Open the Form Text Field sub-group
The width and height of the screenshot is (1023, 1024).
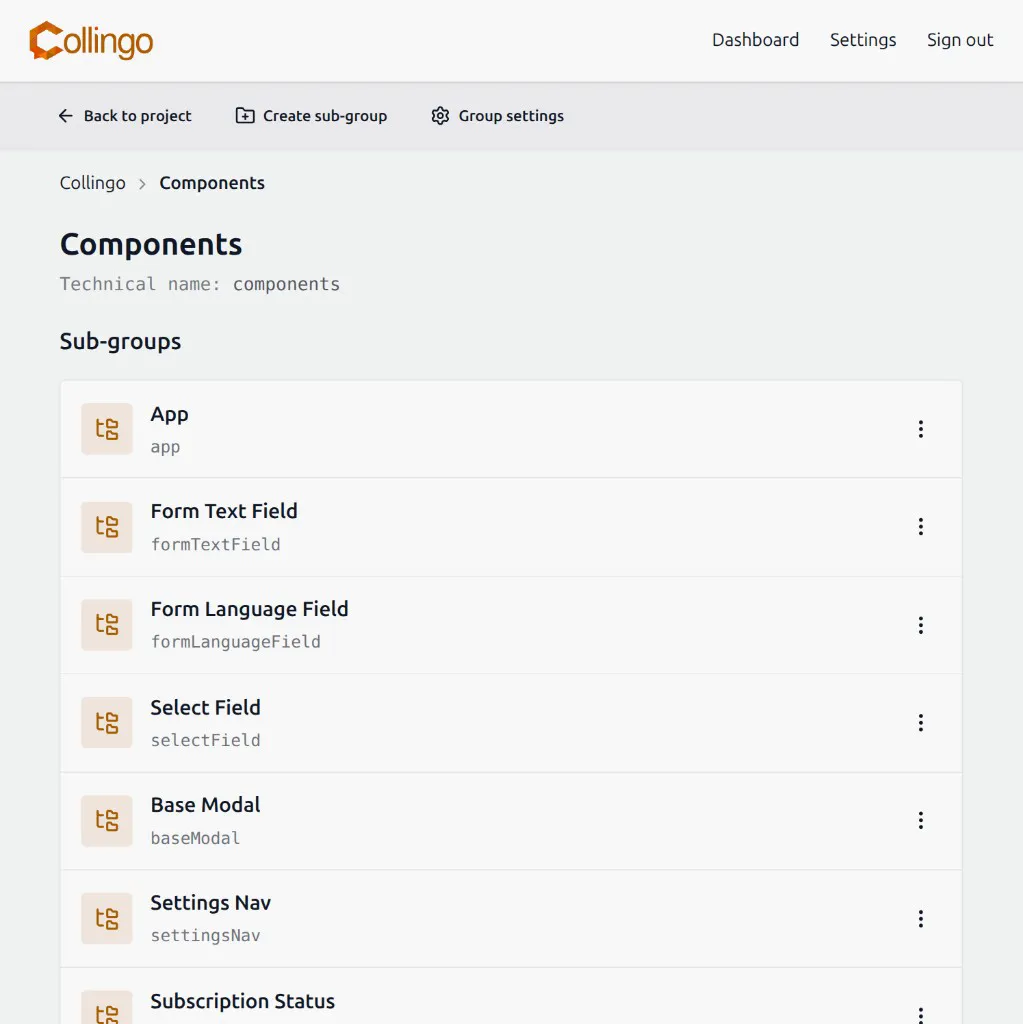pyautogui.click(x=511, y=527)
